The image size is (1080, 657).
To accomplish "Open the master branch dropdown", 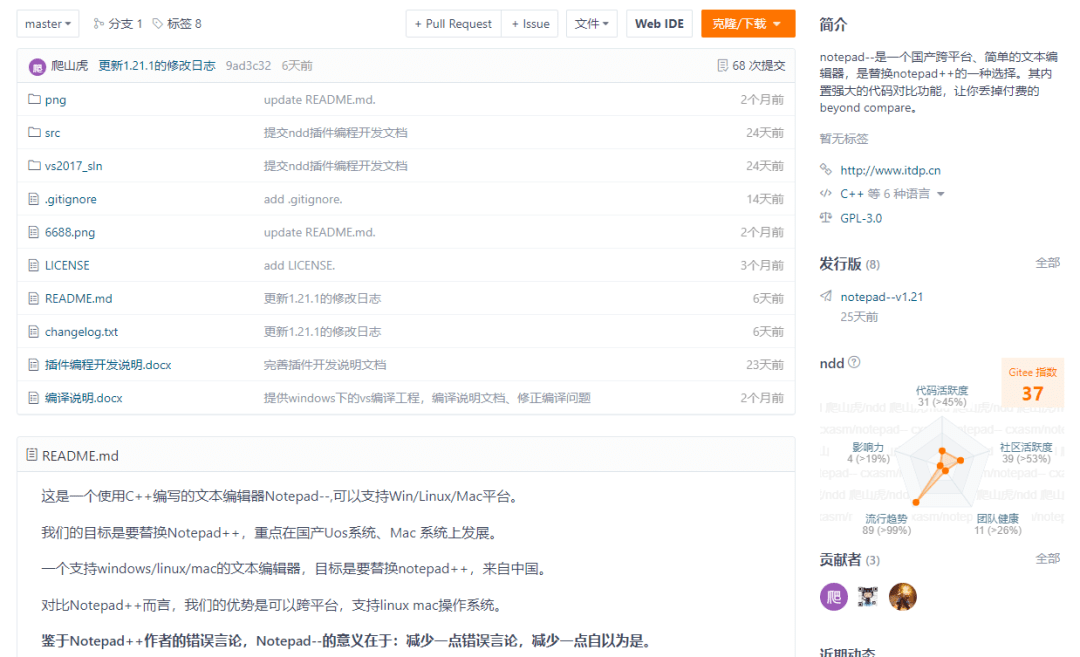I will pos(48,24).
